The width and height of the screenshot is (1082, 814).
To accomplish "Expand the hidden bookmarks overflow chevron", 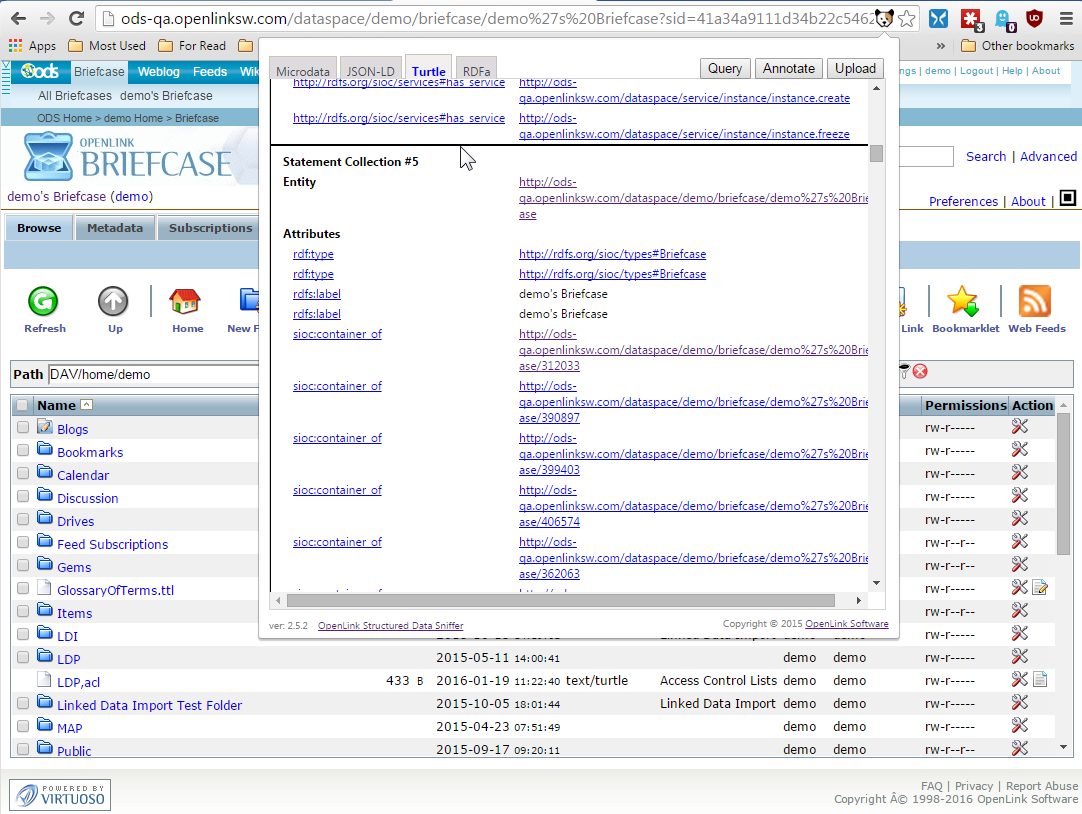I will pyautogui.click(x=941, y=46).
